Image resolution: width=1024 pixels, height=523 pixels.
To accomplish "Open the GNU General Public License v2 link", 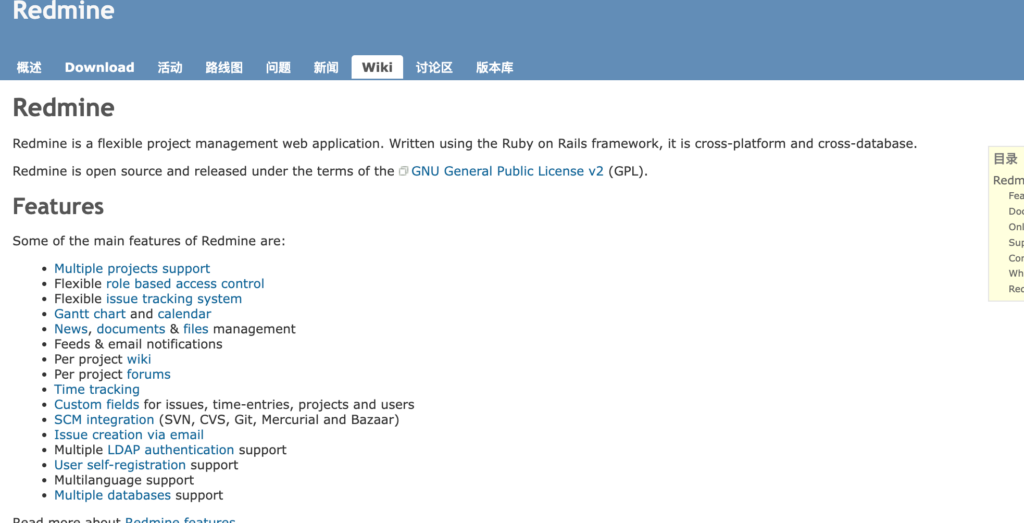I will (507, 171).
